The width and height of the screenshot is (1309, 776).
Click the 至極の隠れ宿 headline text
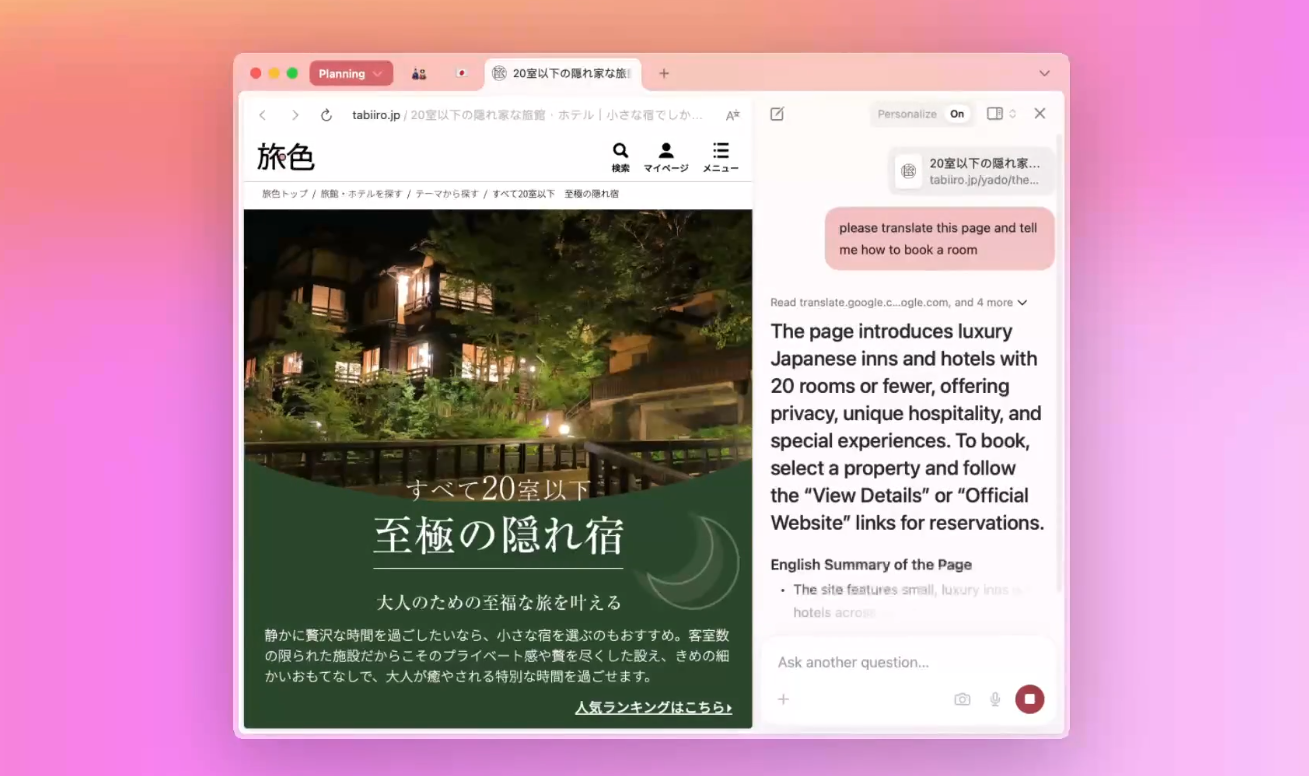coord(498,536)
